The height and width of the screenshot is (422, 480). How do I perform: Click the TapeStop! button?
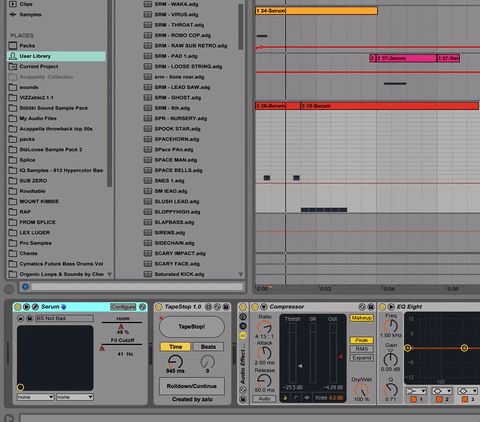pos(192,327)
